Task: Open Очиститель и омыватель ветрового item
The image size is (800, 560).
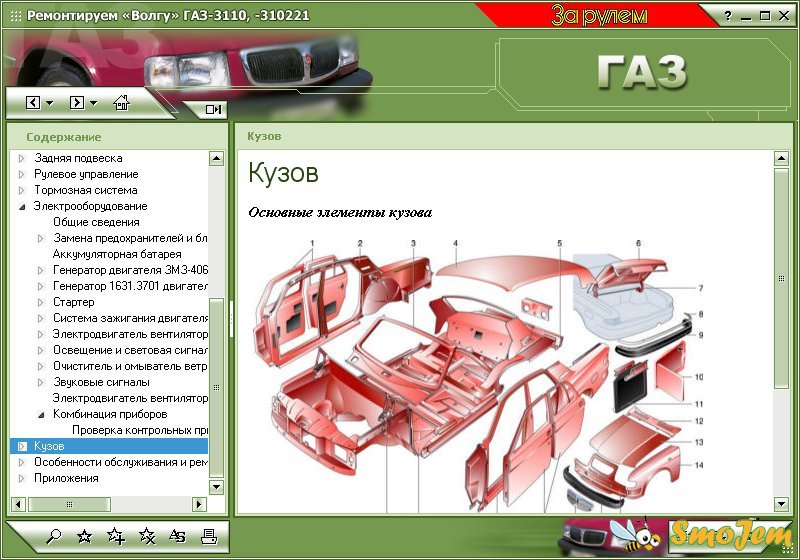Action: (130, 366)
